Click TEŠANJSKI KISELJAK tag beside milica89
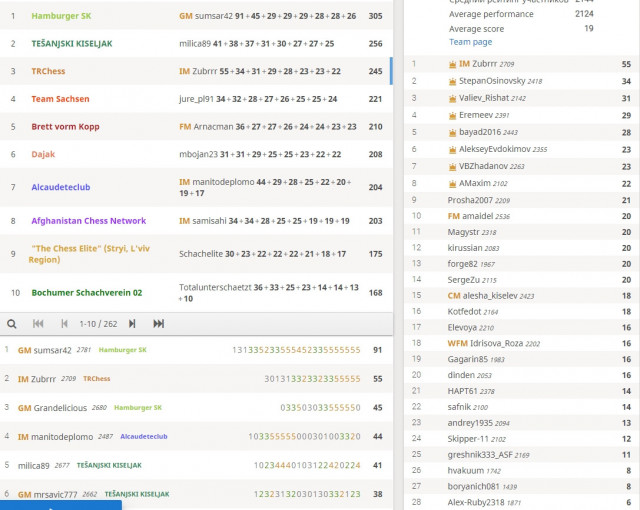The width and height of the screenshot is (640, 510). pos(109,465)
